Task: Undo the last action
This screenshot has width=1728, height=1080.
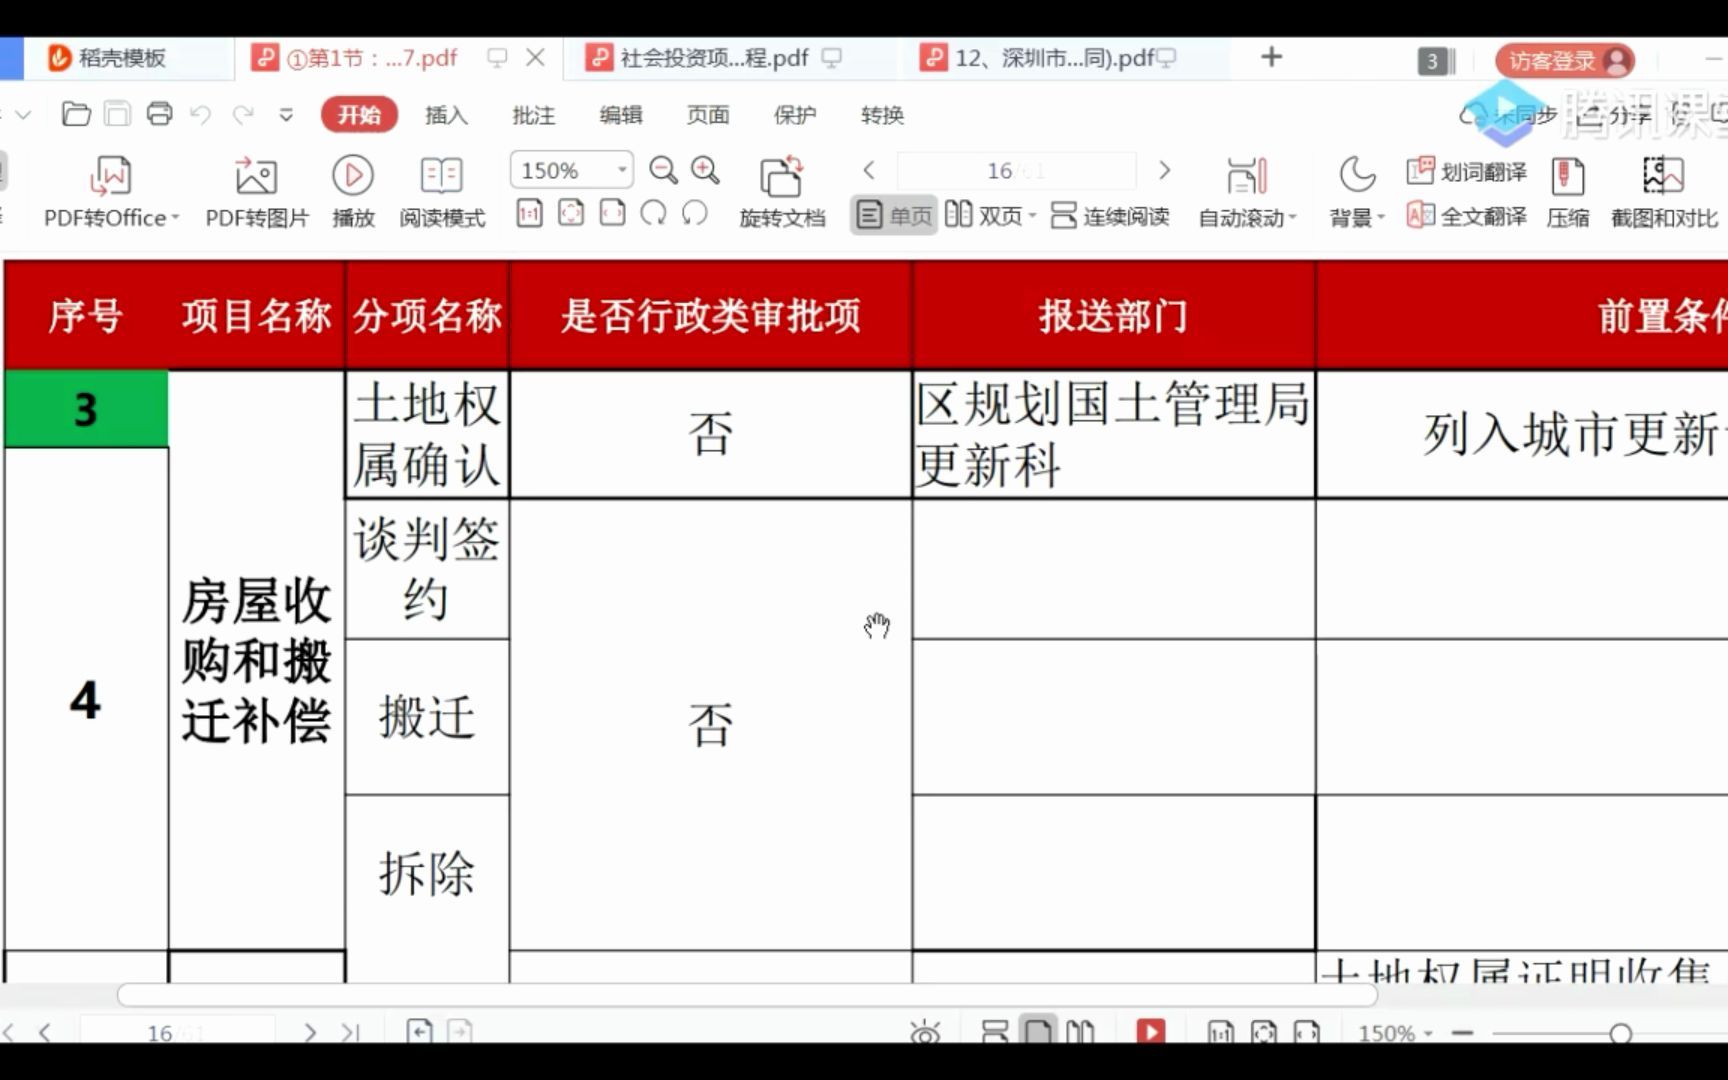Action: point(201,115)
